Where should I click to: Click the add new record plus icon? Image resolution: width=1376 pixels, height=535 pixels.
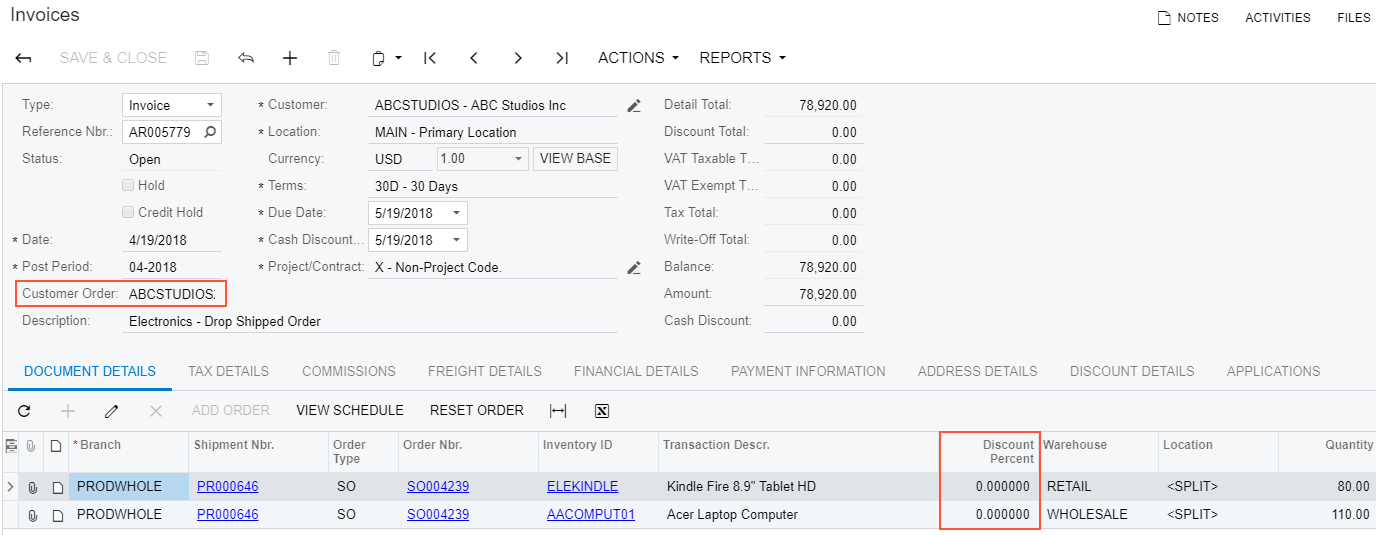click(290, 58)
